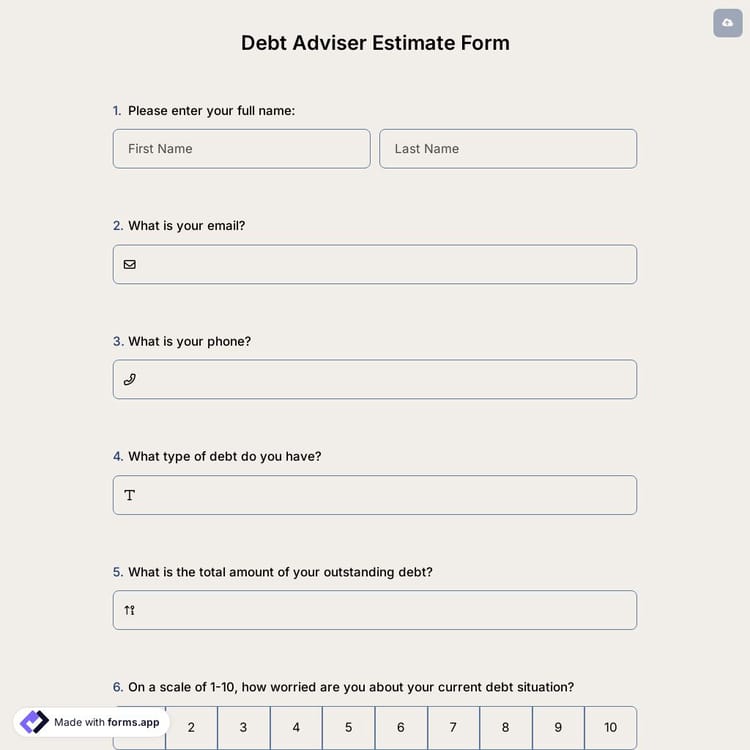The width and height of the screenshot is (750, 750).
Task: Open the Made with forms.app link
Action: pos(106,722)
